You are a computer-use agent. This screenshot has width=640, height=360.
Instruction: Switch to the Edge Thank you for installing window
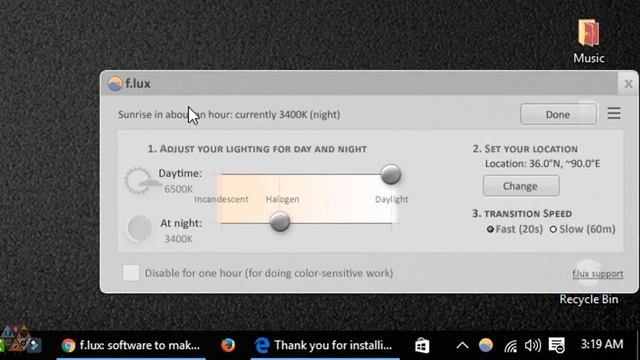point(325,345)
